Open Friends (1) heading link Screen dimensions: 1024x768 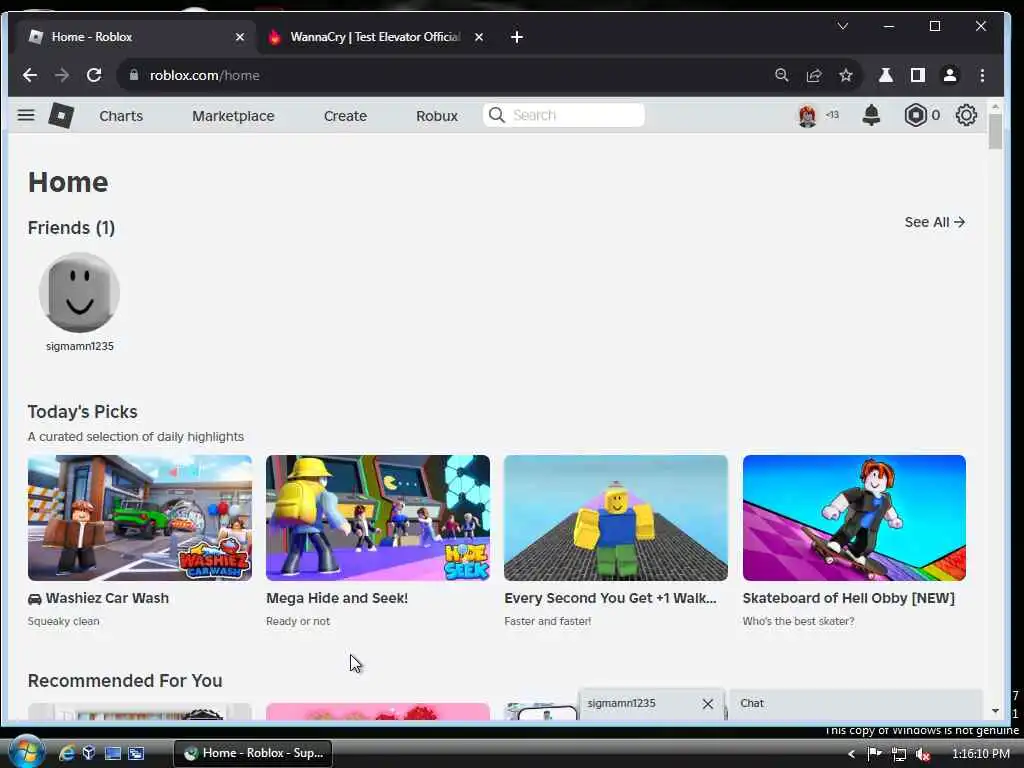click(71, 228)
